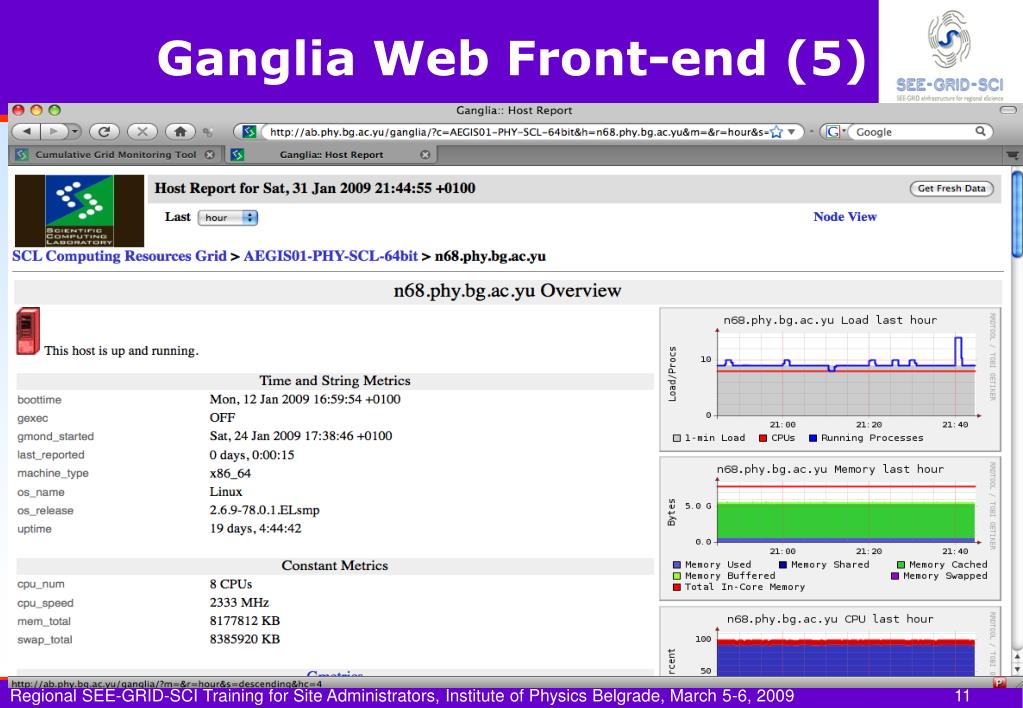1023x708 pixels.
Task: Click the value '2.6.9-78.0.1.ELsmp'
Action: [x=264, y=510]
